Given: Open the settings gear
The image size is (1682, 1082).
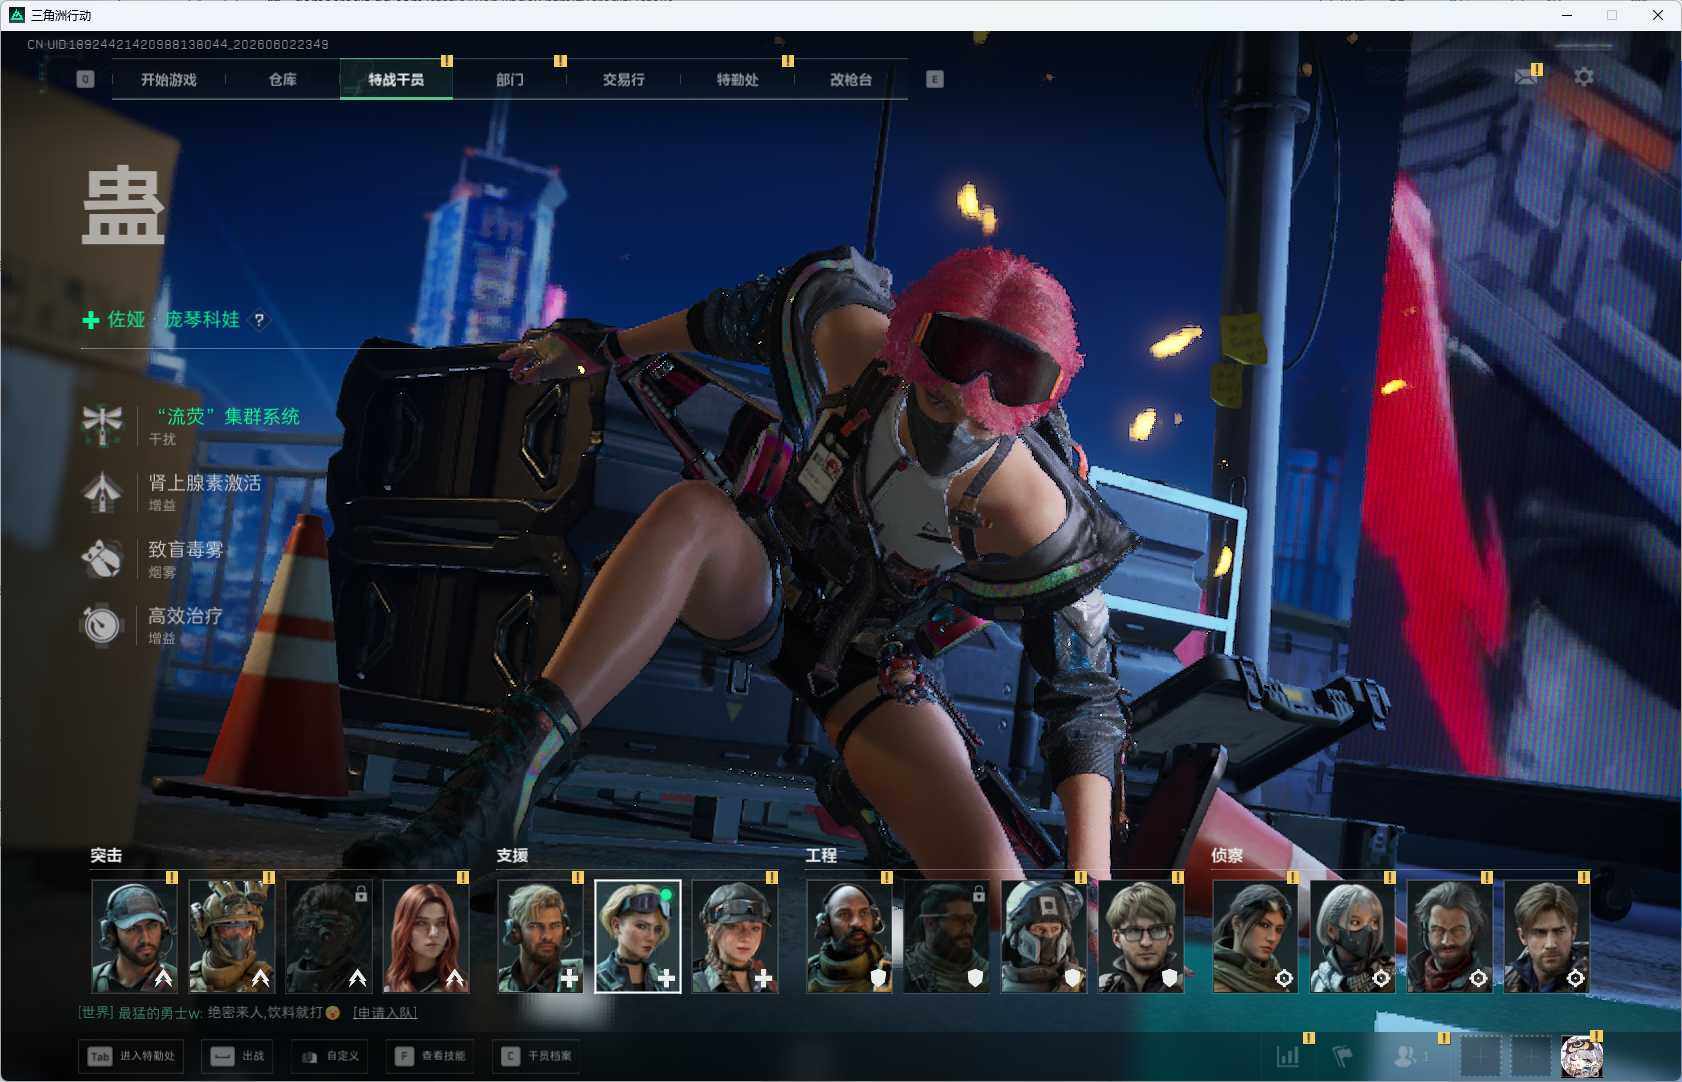Looking at the screenshot, I should click(x=1584, y=77).
